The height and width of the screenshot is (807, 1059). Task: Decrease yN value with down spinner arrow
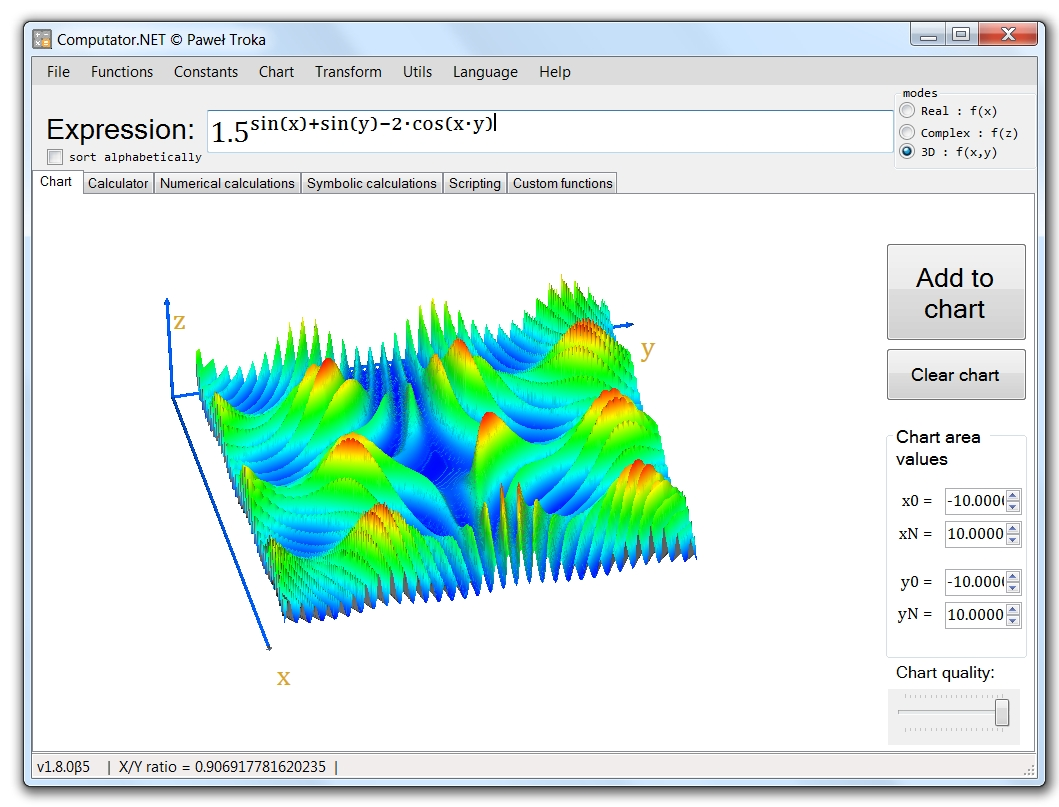point(1012,621)
